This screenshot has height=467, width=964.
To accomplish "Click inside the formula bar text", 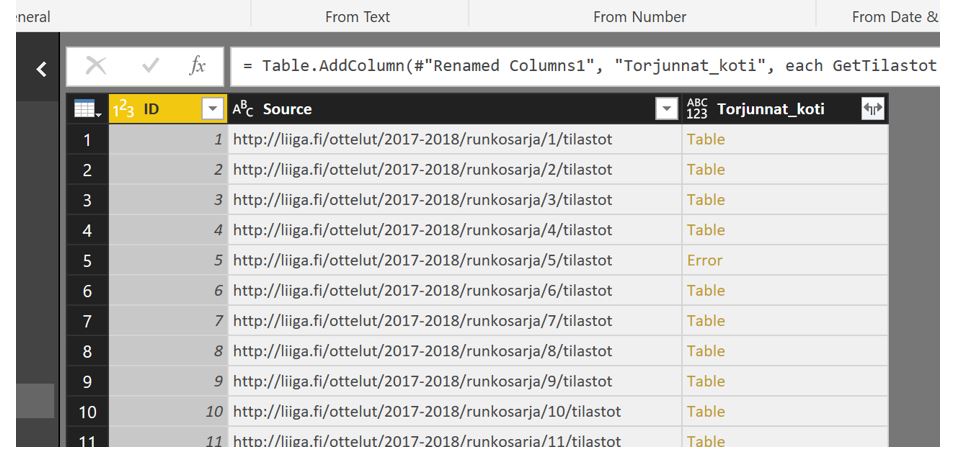I will pyautogui.click(x=588, y=66).
